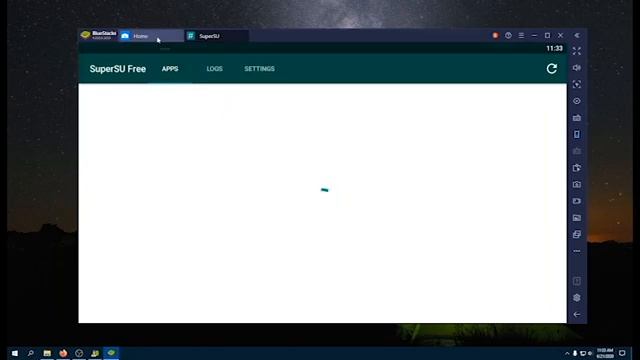Open the multi-instance manager icon
The image size is (640, 360).
(x=577, y=234)
